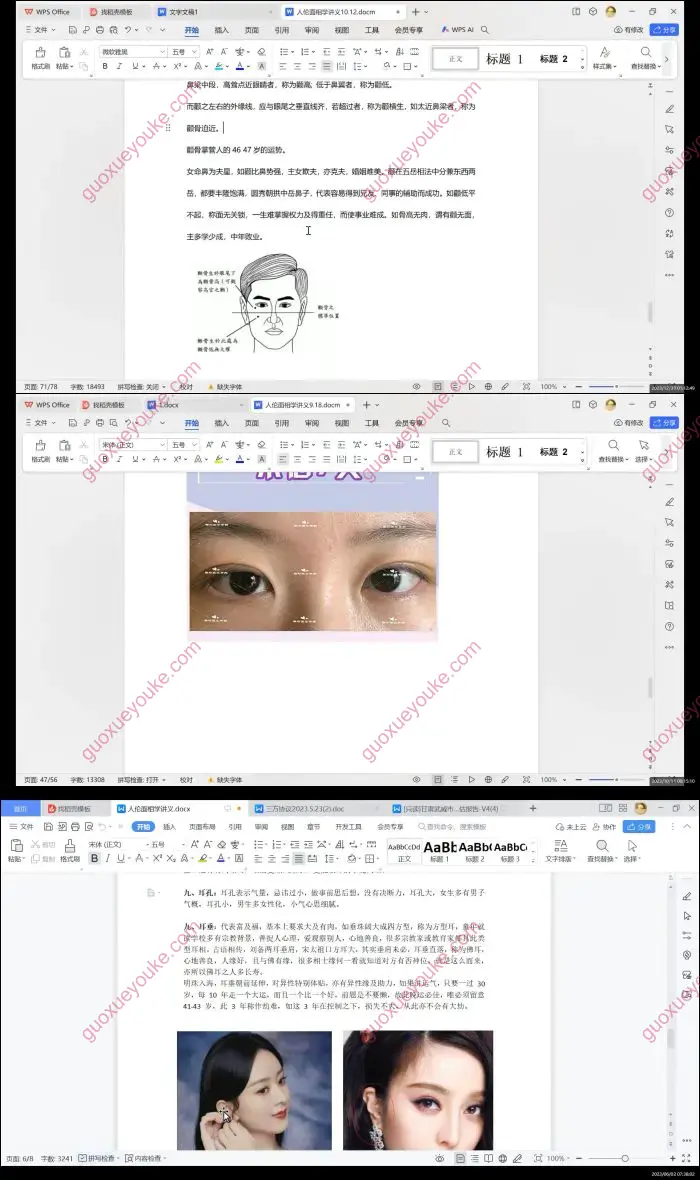Click 查找替换 icon in middle window

coord(614,450)
